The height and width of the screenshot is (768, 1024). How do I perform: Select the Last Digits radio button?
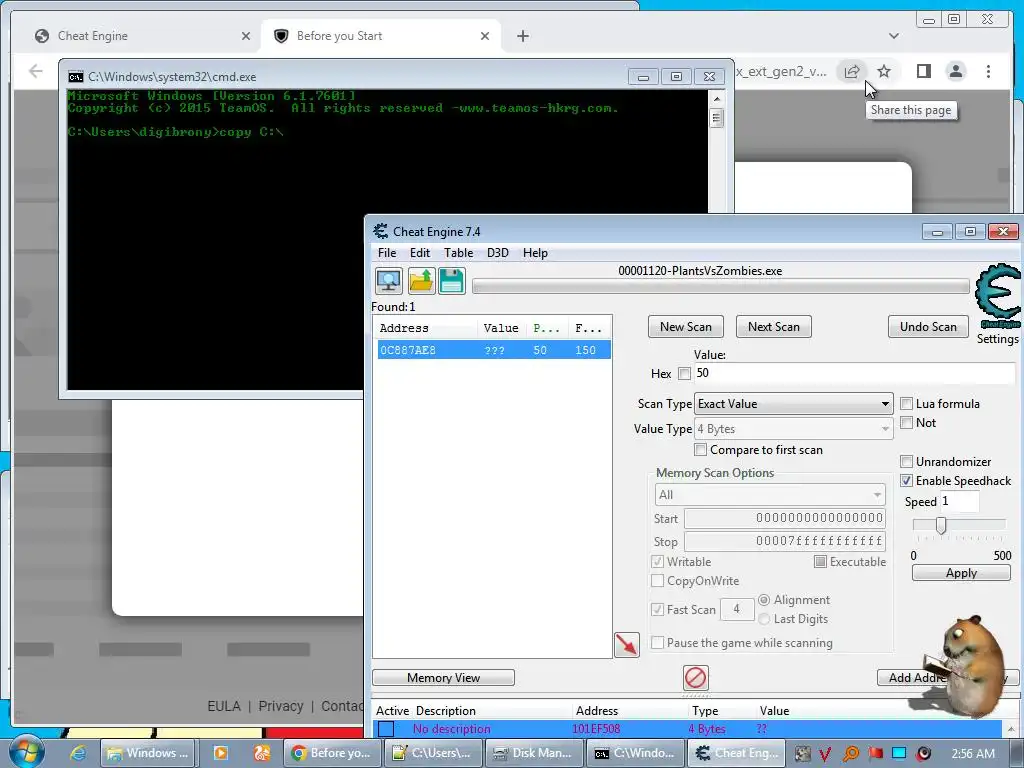[764, 618]
